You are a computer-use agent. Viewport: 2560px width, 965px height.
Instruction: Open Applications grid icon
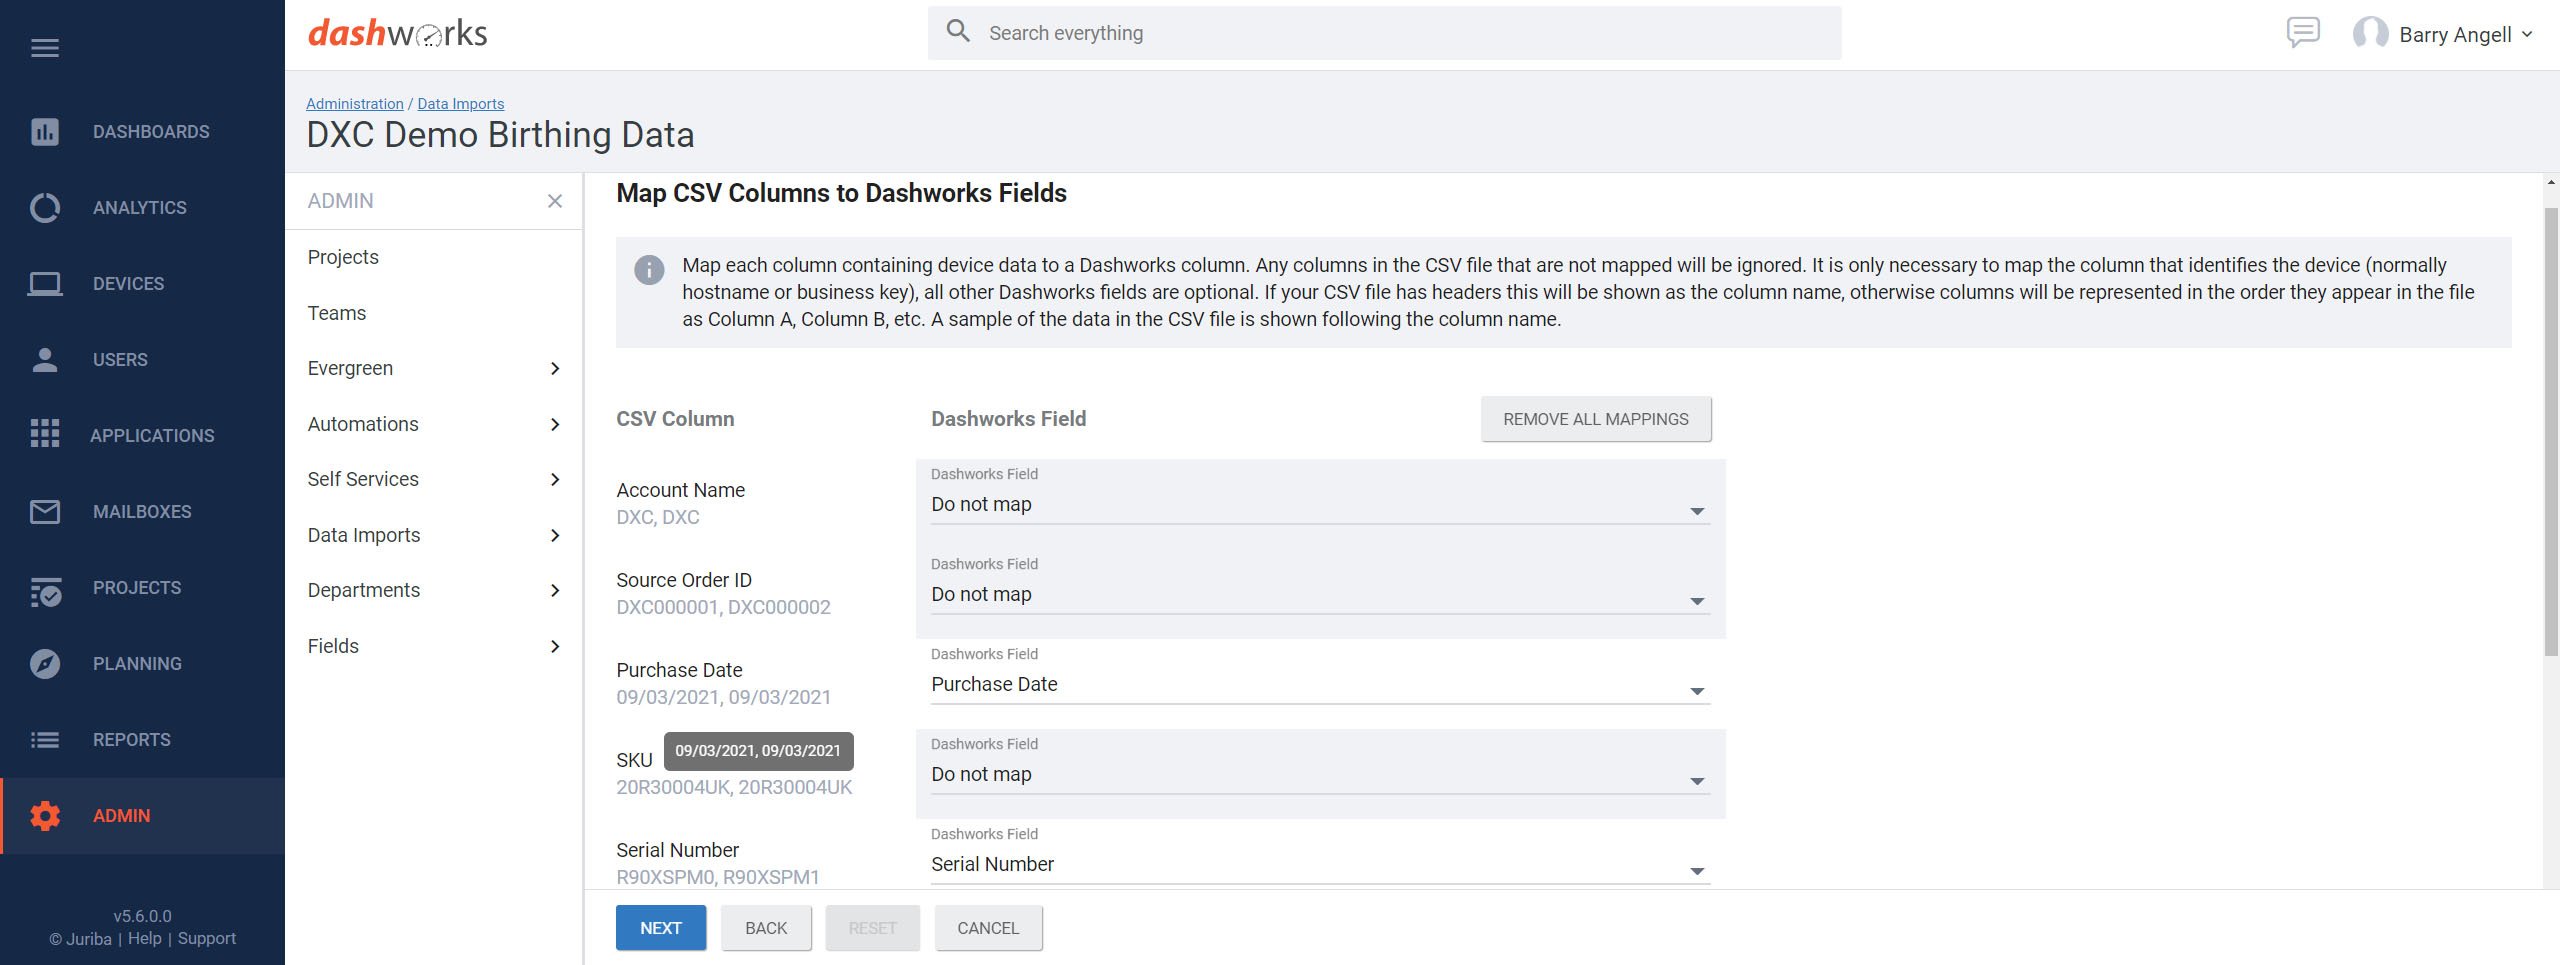[x=45, y=434]
